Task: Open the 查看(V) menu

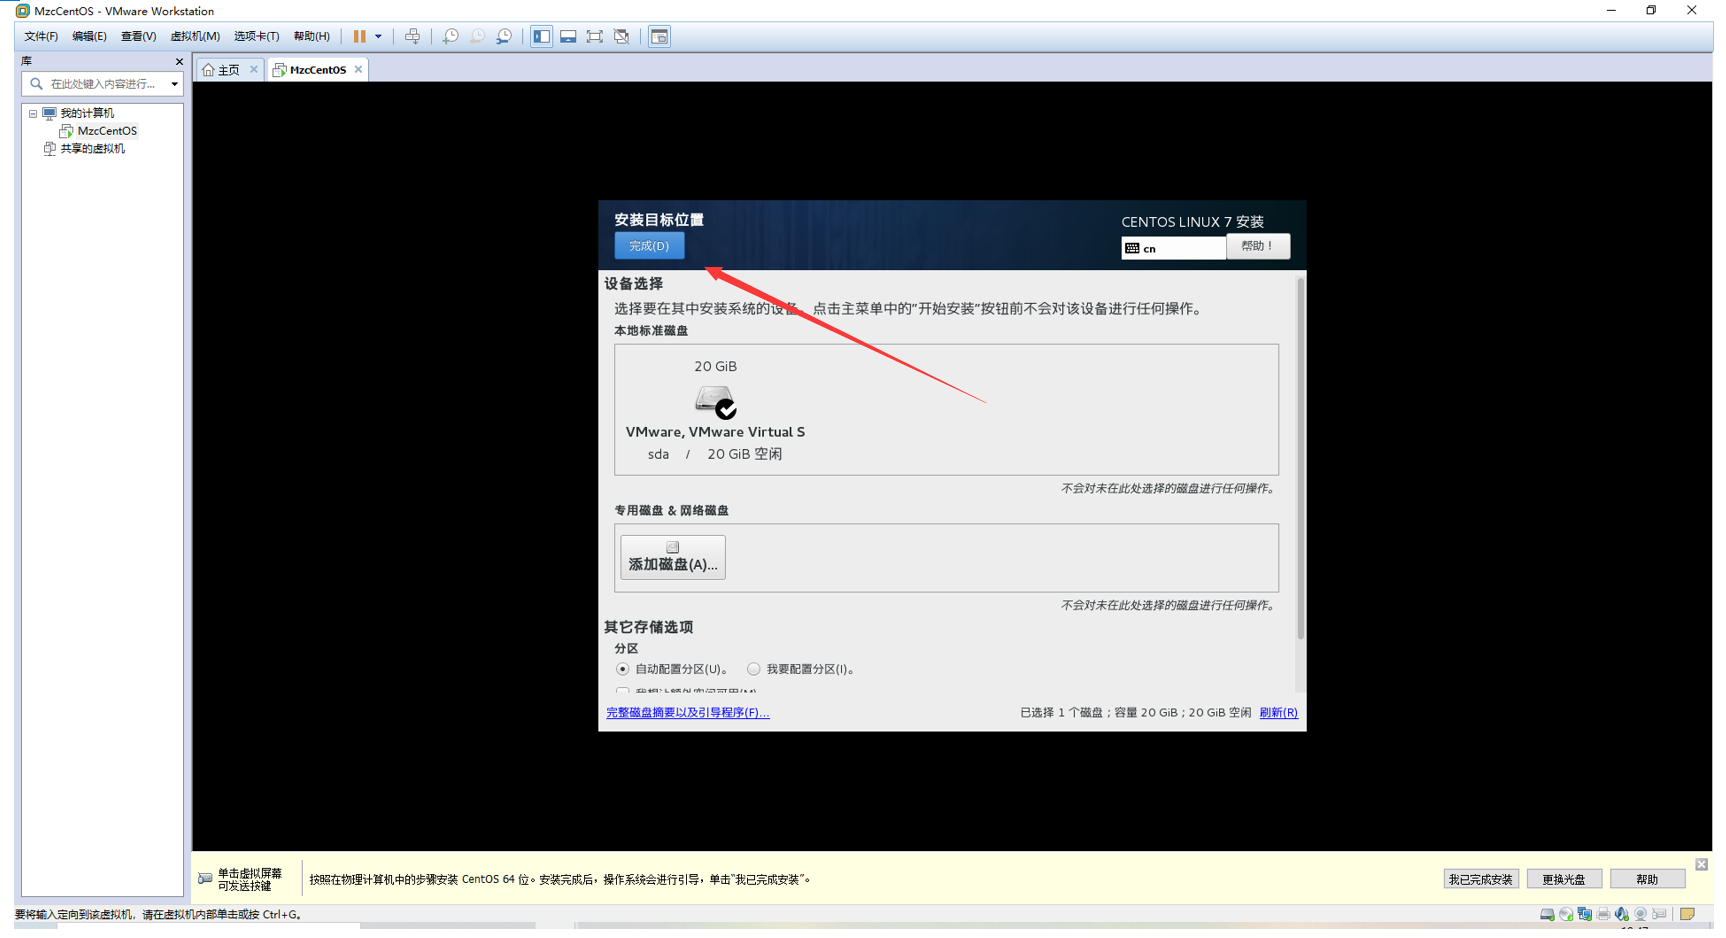Action: click(x=138, y=36)
